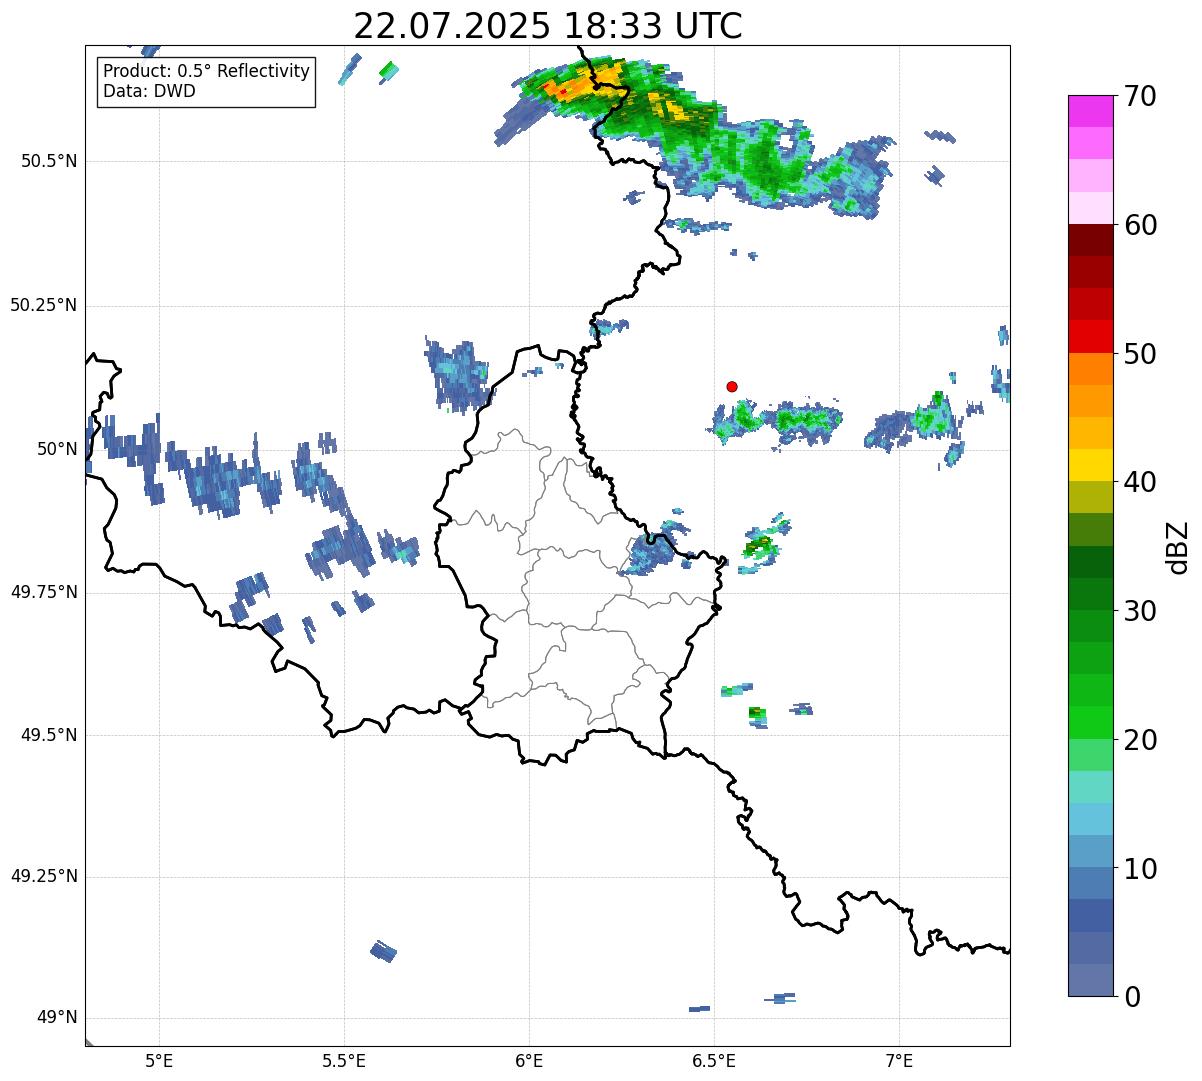Pick the olive colorbar segment below 40
This screenshot has width=1202, height=1081.
click(x=1091, y=497)
